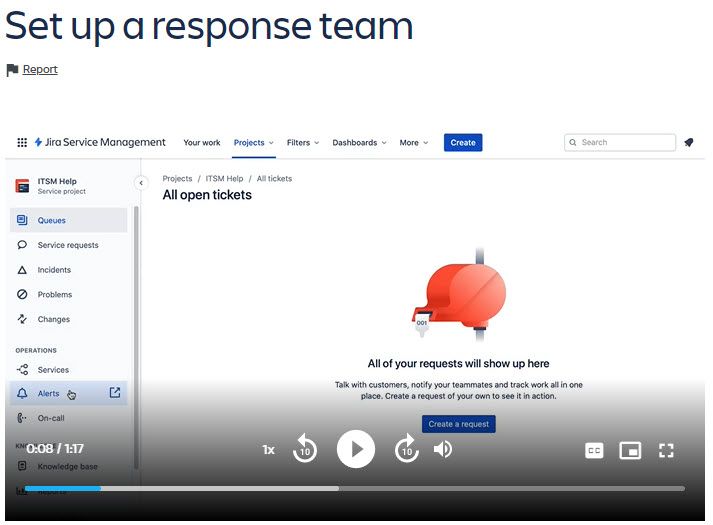Image resolution: width=713 pixels, height=525 pixels.
Task: Open Incidents in the sidebar
Action: pos(69,270)
